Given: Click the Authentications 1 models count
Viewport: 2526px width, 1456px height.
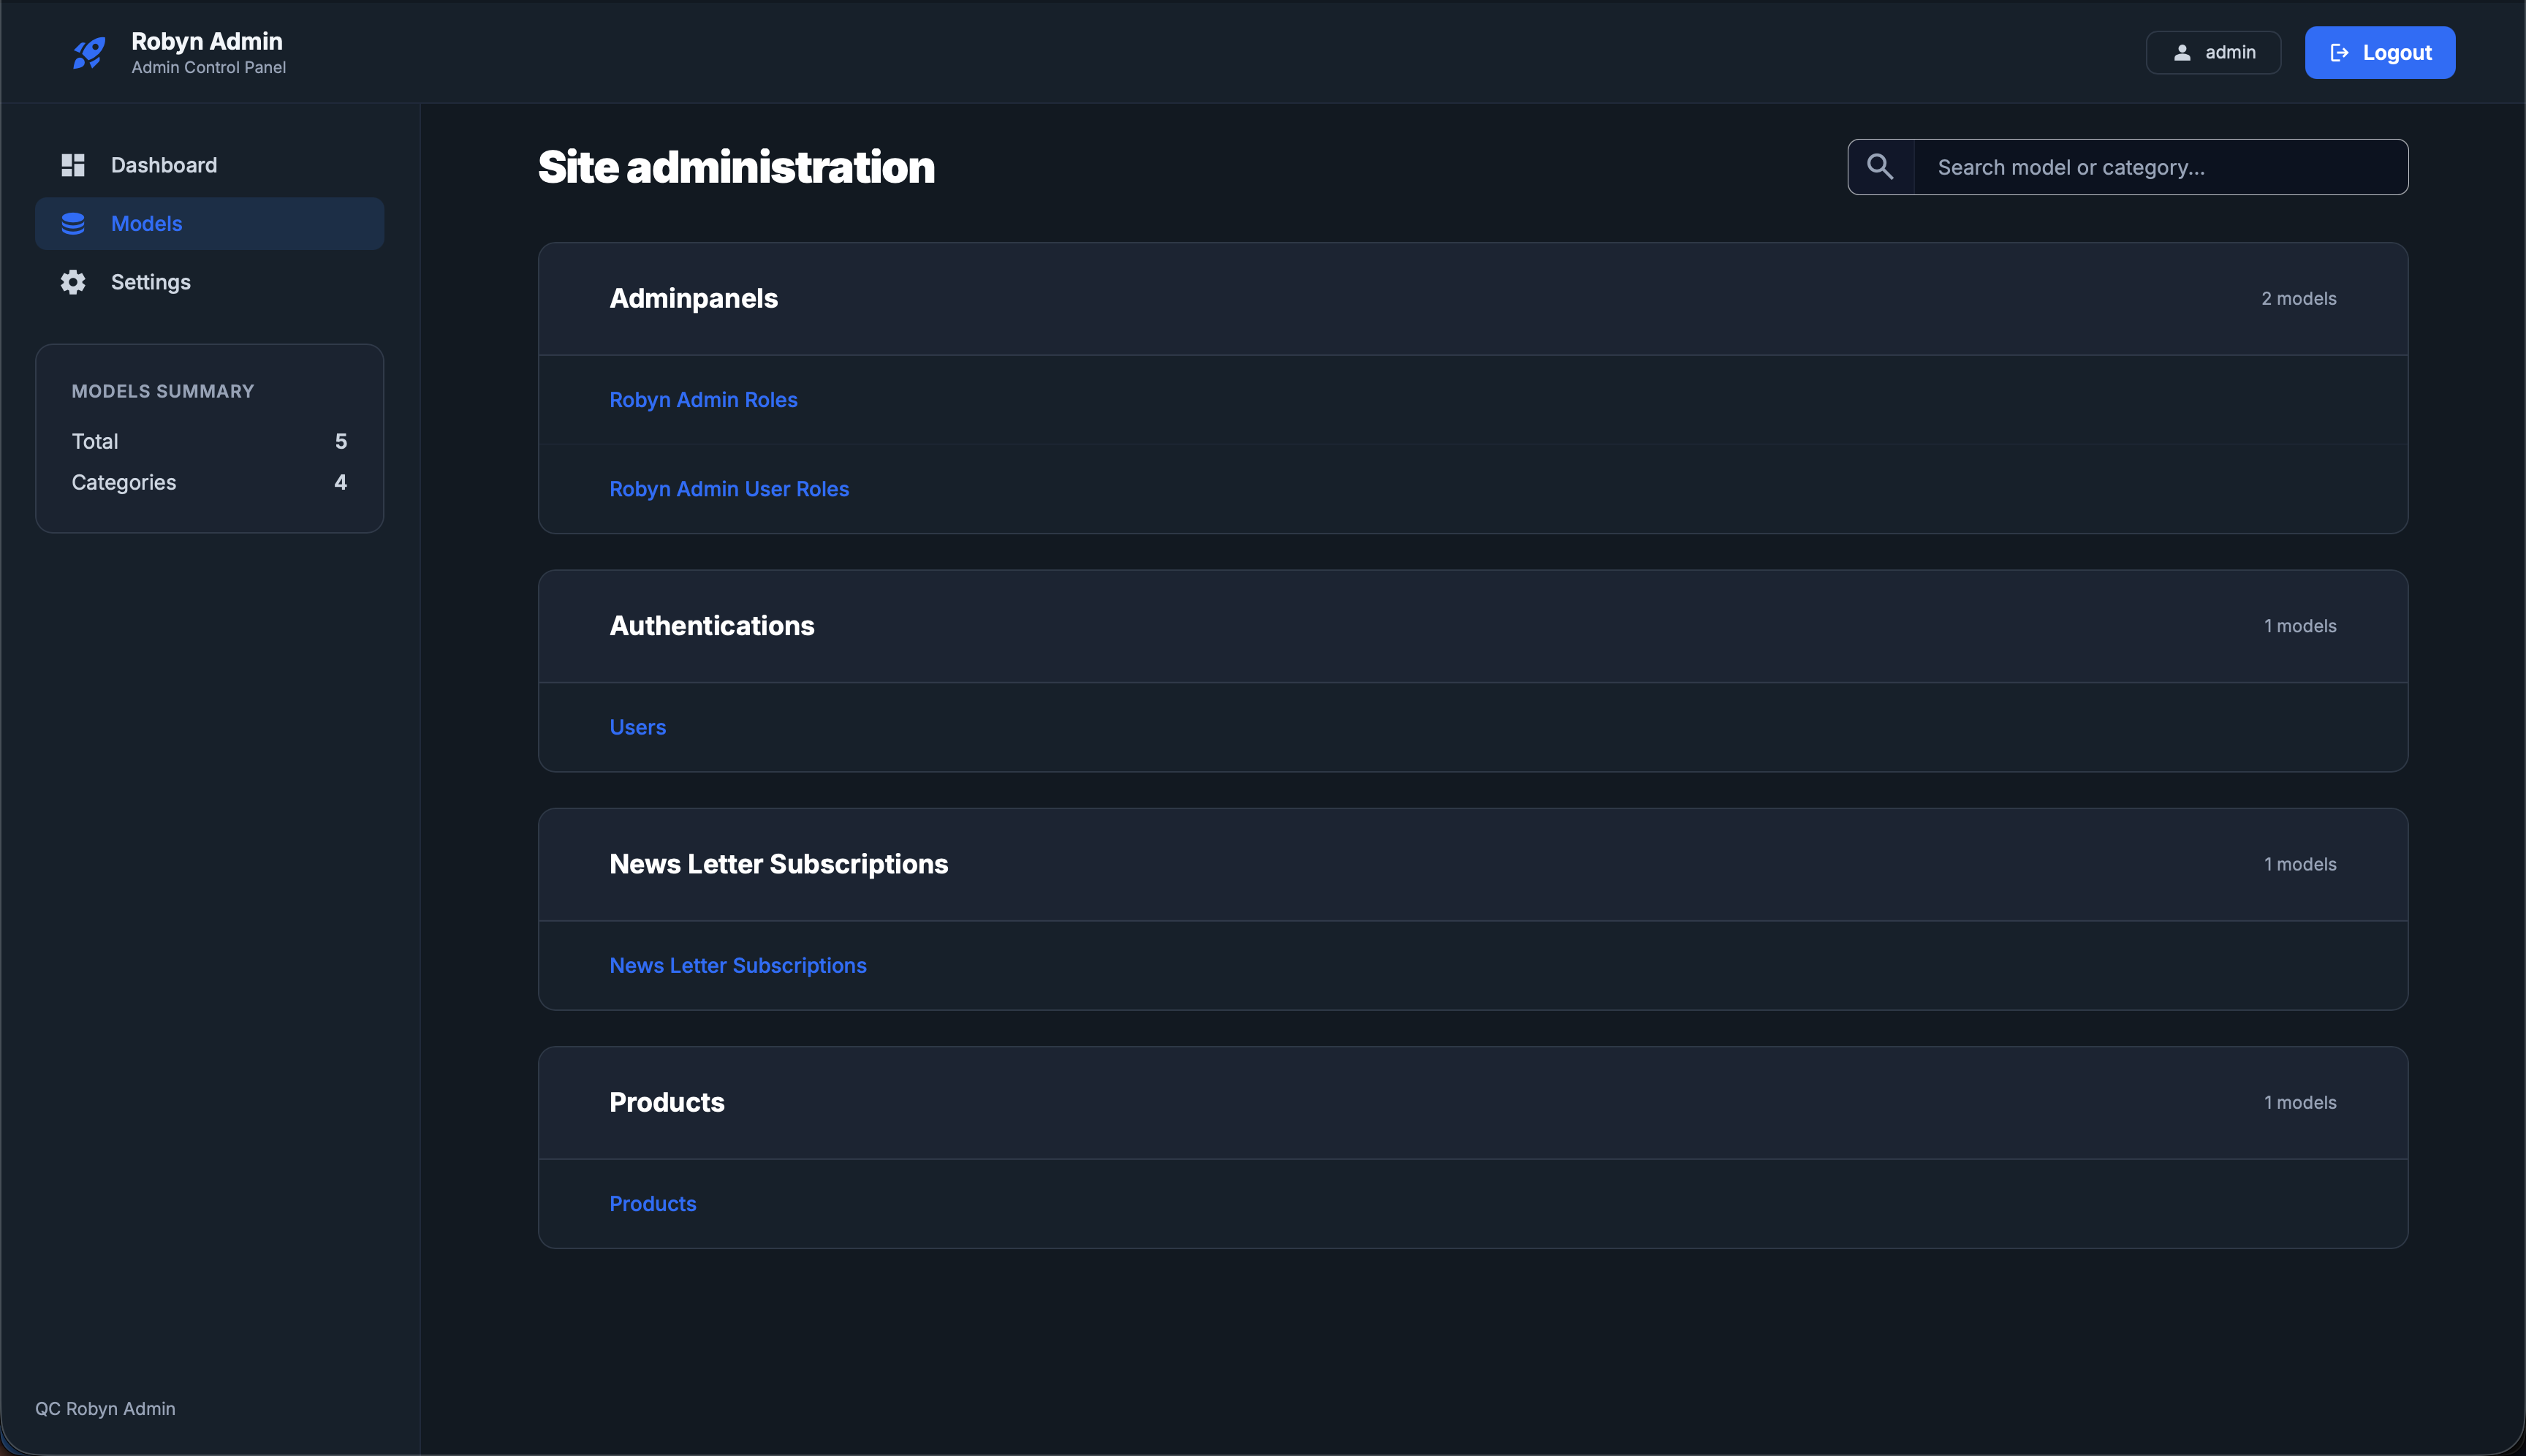Looking at the screenshot, I should click(x=2300, y=626).
